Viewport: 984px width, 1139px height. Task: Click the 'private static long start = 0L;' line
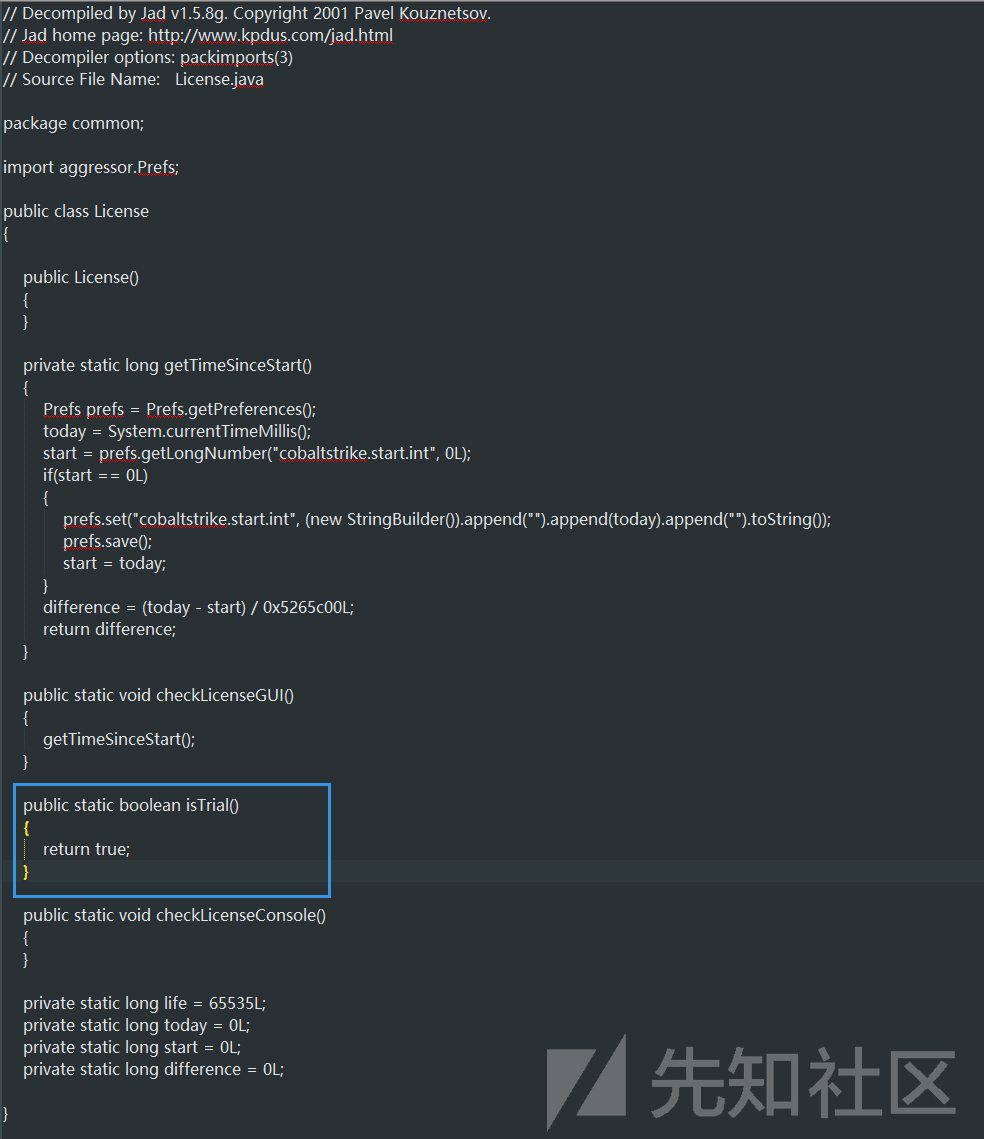tap(132, 1047)
